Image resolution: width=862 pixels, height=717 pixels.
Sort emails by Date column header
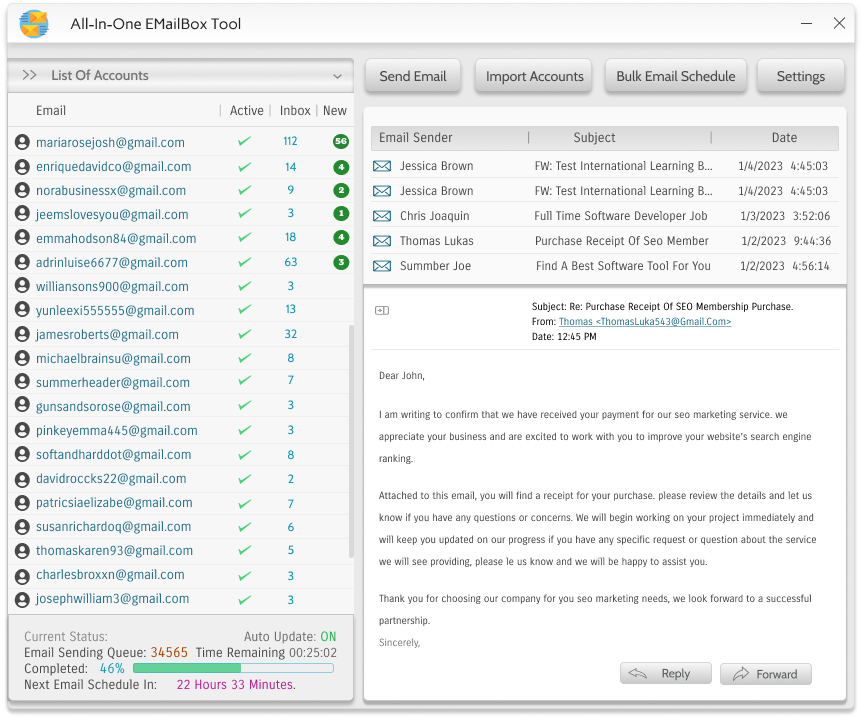pyautogui.click(x=784, y=138)
